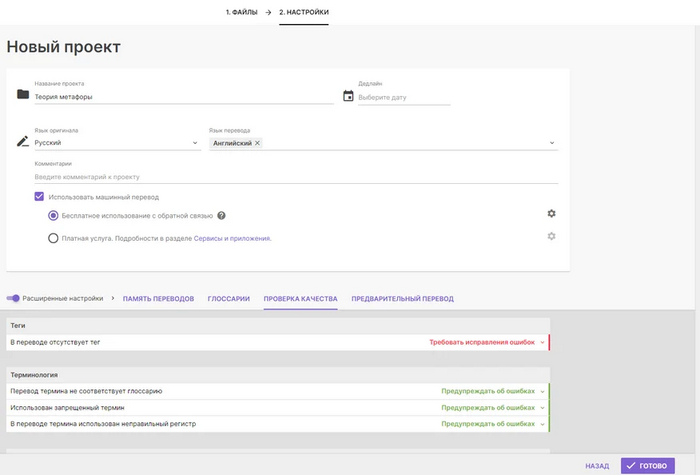Toggle Расширенные настройки switch off
The width and height of the screenshot is (700, 475).
point(13,299)
